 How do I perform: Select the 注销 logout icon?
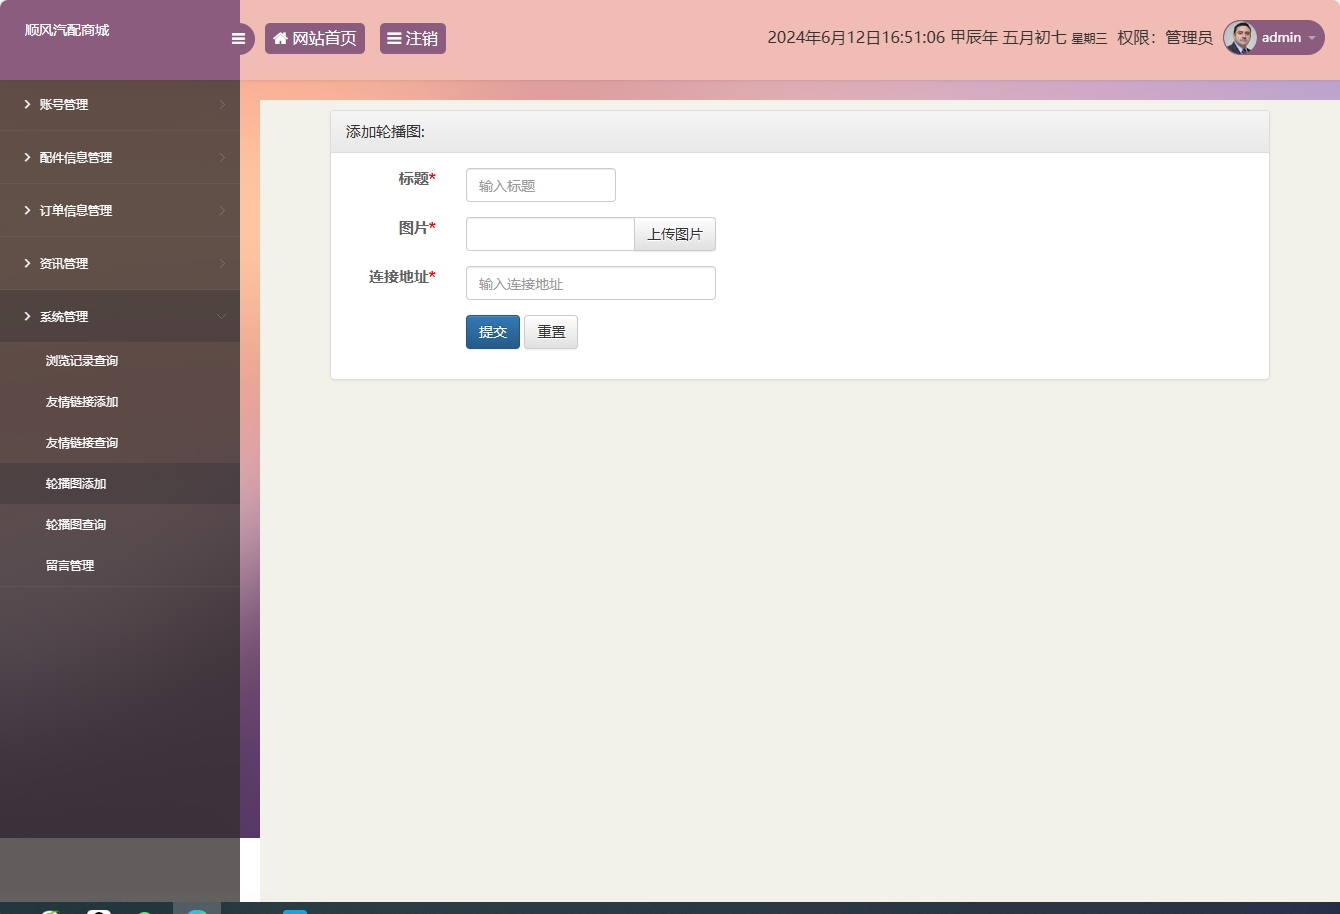tap(395, 38)
